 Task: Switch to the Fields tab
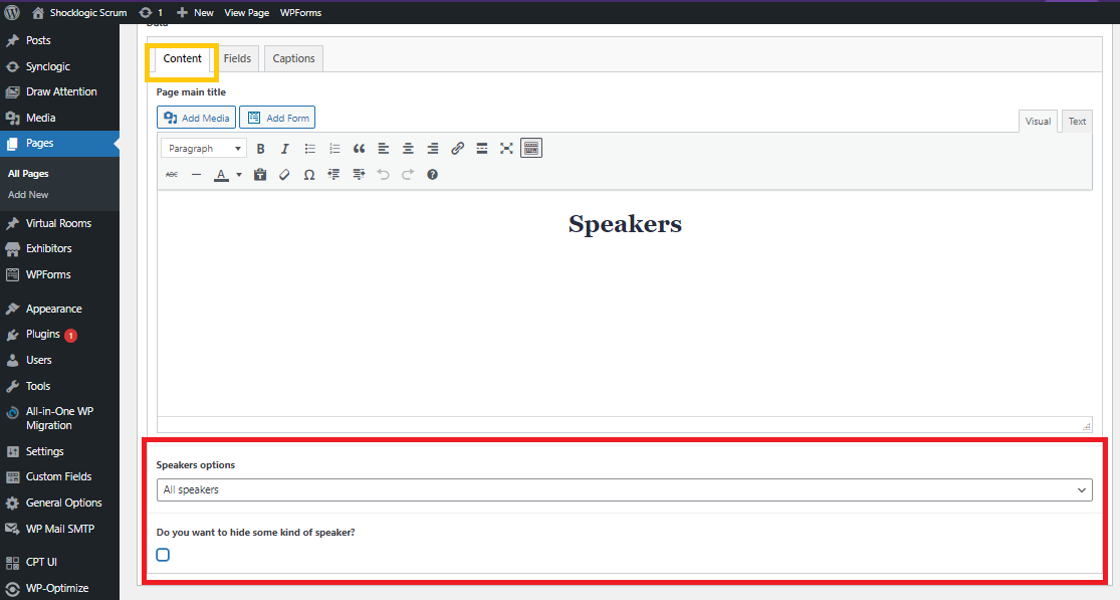coord(237,59)
